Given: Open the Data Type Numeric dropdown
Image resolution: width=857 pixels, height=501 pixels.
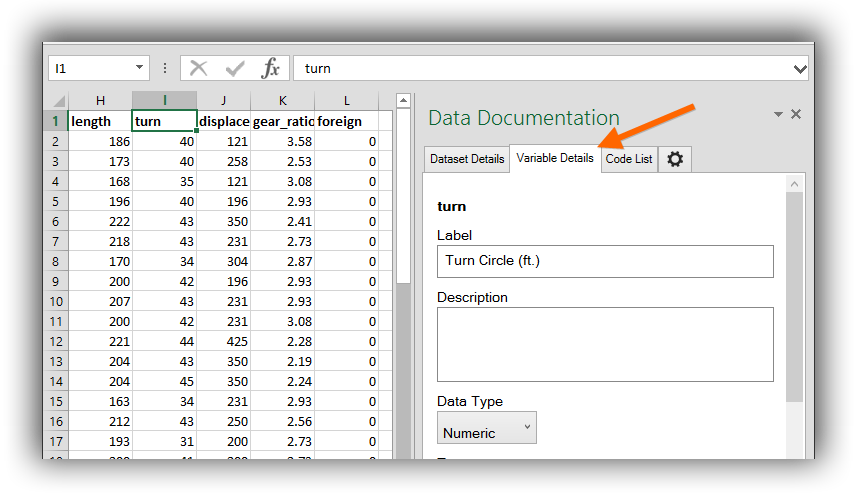Looking at the screenshot, I should pos(486,428).
